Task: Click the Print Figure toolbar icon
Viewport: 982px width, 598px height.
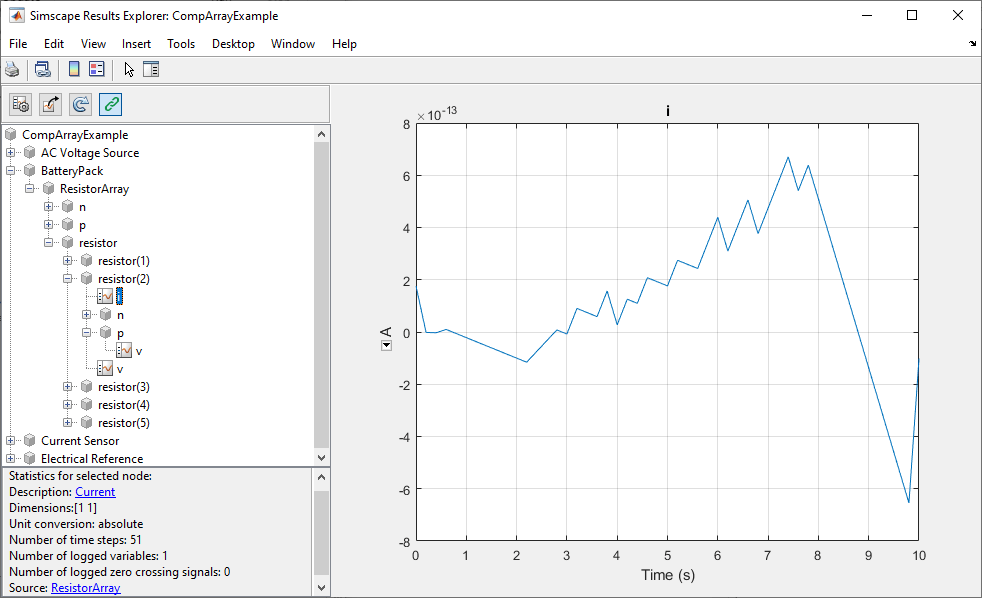Action: [x=12, y=69]
